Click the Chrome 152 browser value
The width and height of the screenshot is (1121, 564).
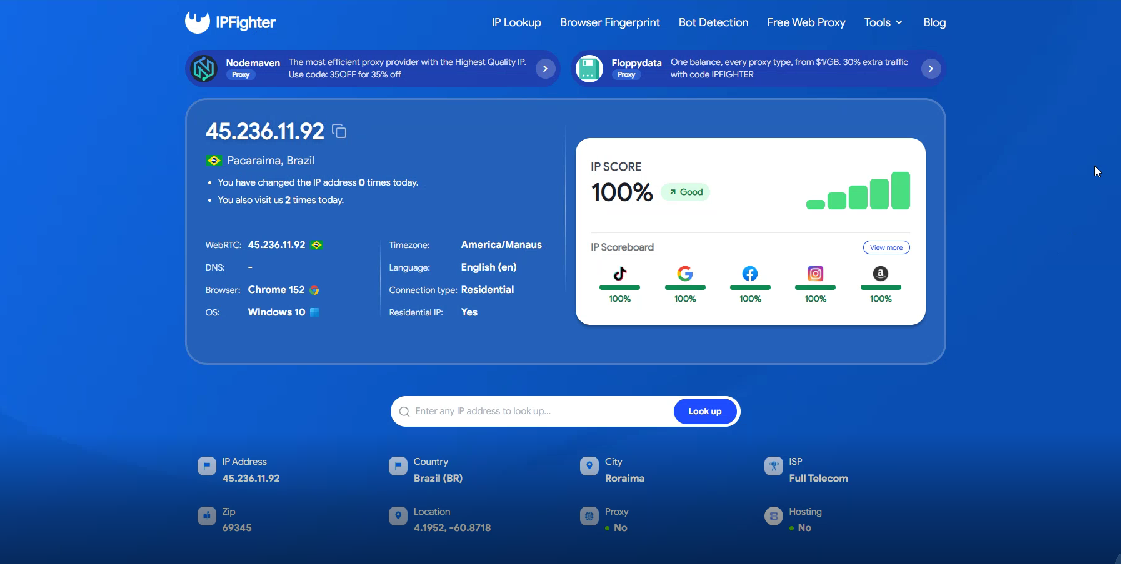point(276,290)
